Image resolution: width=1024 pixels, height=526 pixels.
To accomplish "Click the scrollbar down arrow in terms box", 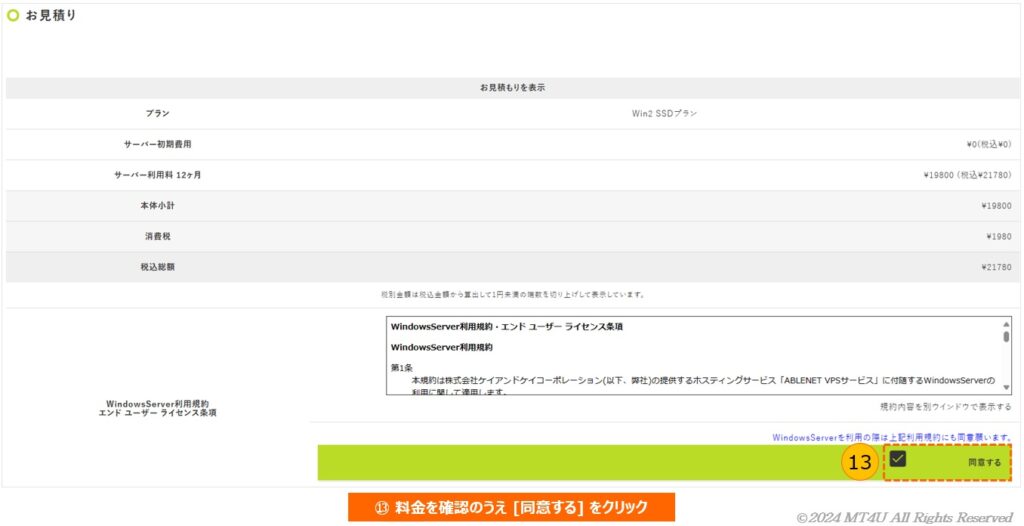I will click(1006, 389).
